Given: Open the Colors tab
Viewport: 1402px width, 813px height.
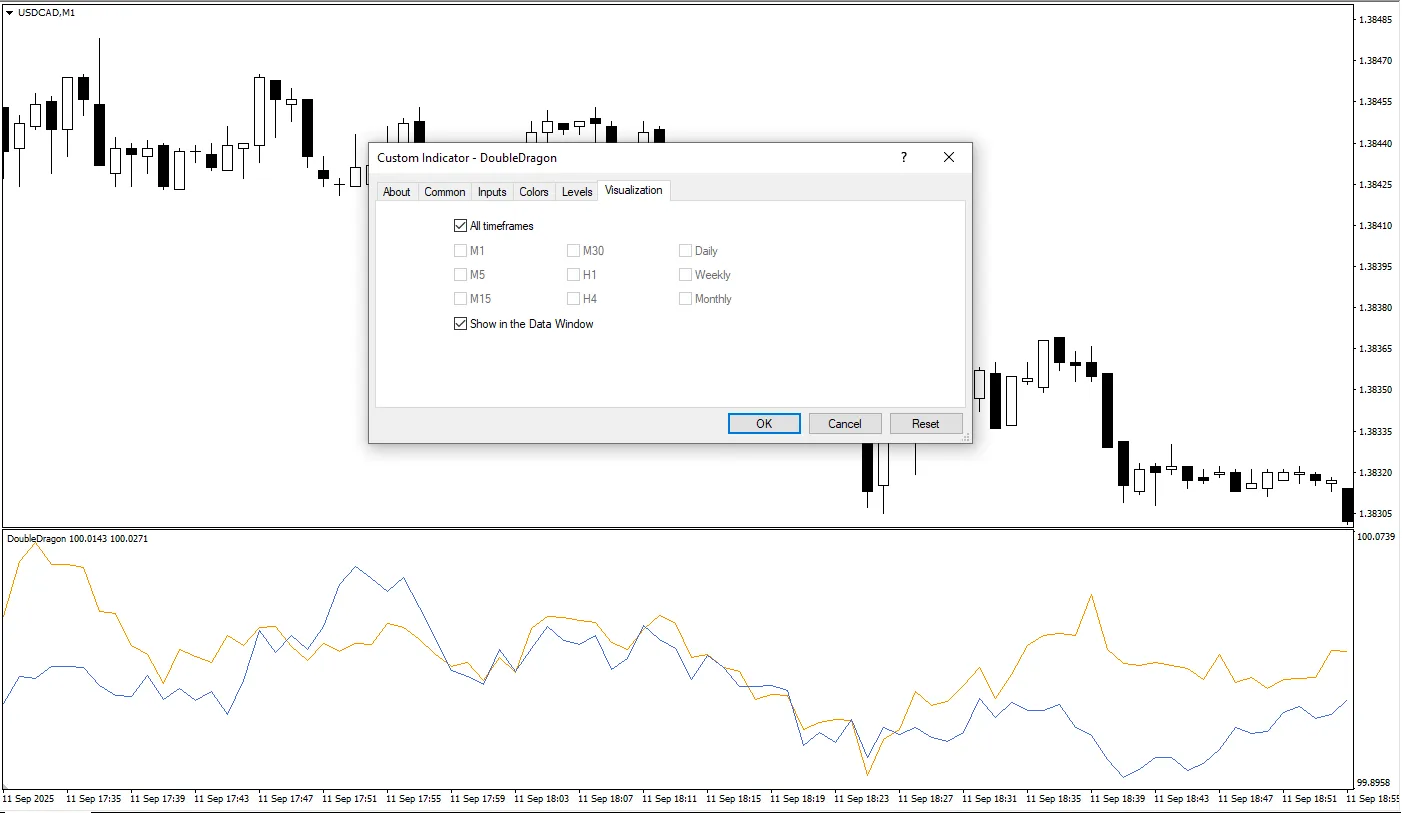Looking at the screenshot, I should [534, 192].
